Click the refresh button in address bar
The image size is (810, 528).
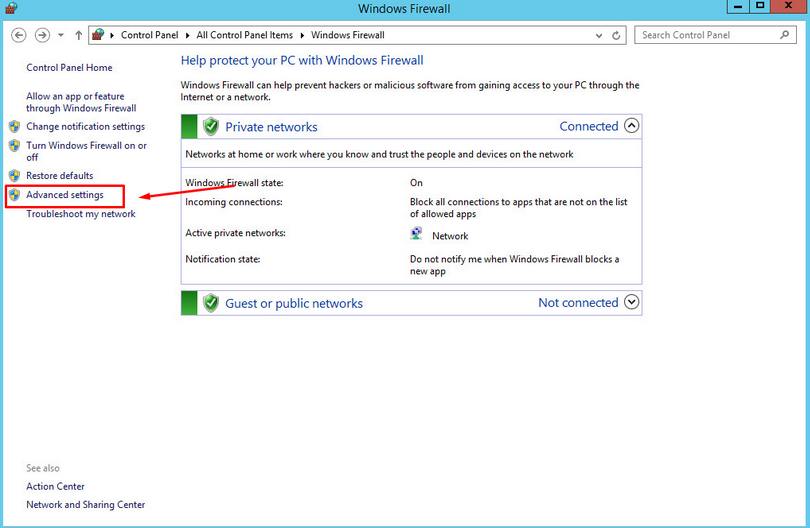tap(617, 35)
